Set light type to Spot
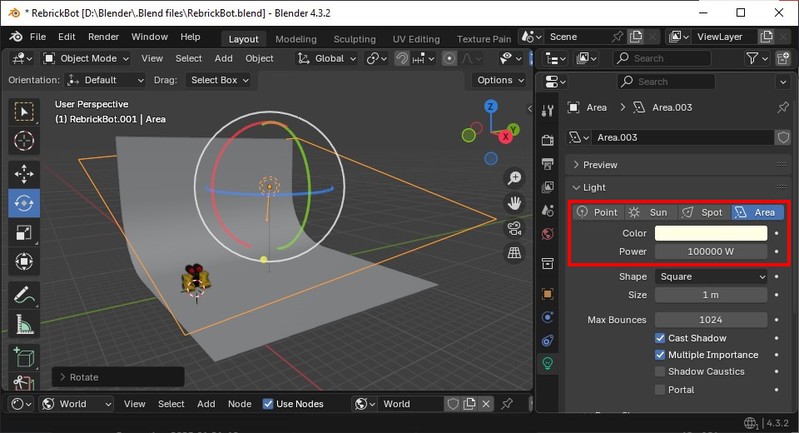 [702, 212]
